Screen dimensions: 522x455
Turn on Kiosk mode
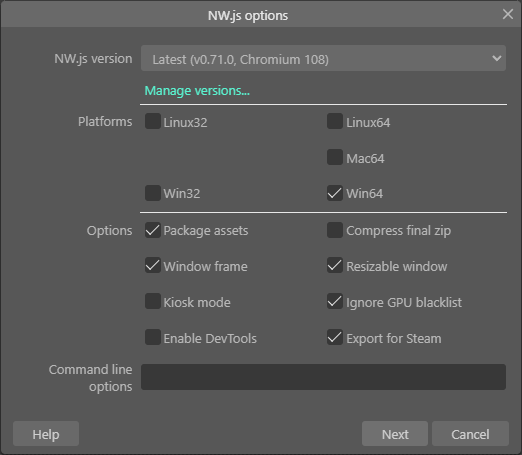coord(153,301)
